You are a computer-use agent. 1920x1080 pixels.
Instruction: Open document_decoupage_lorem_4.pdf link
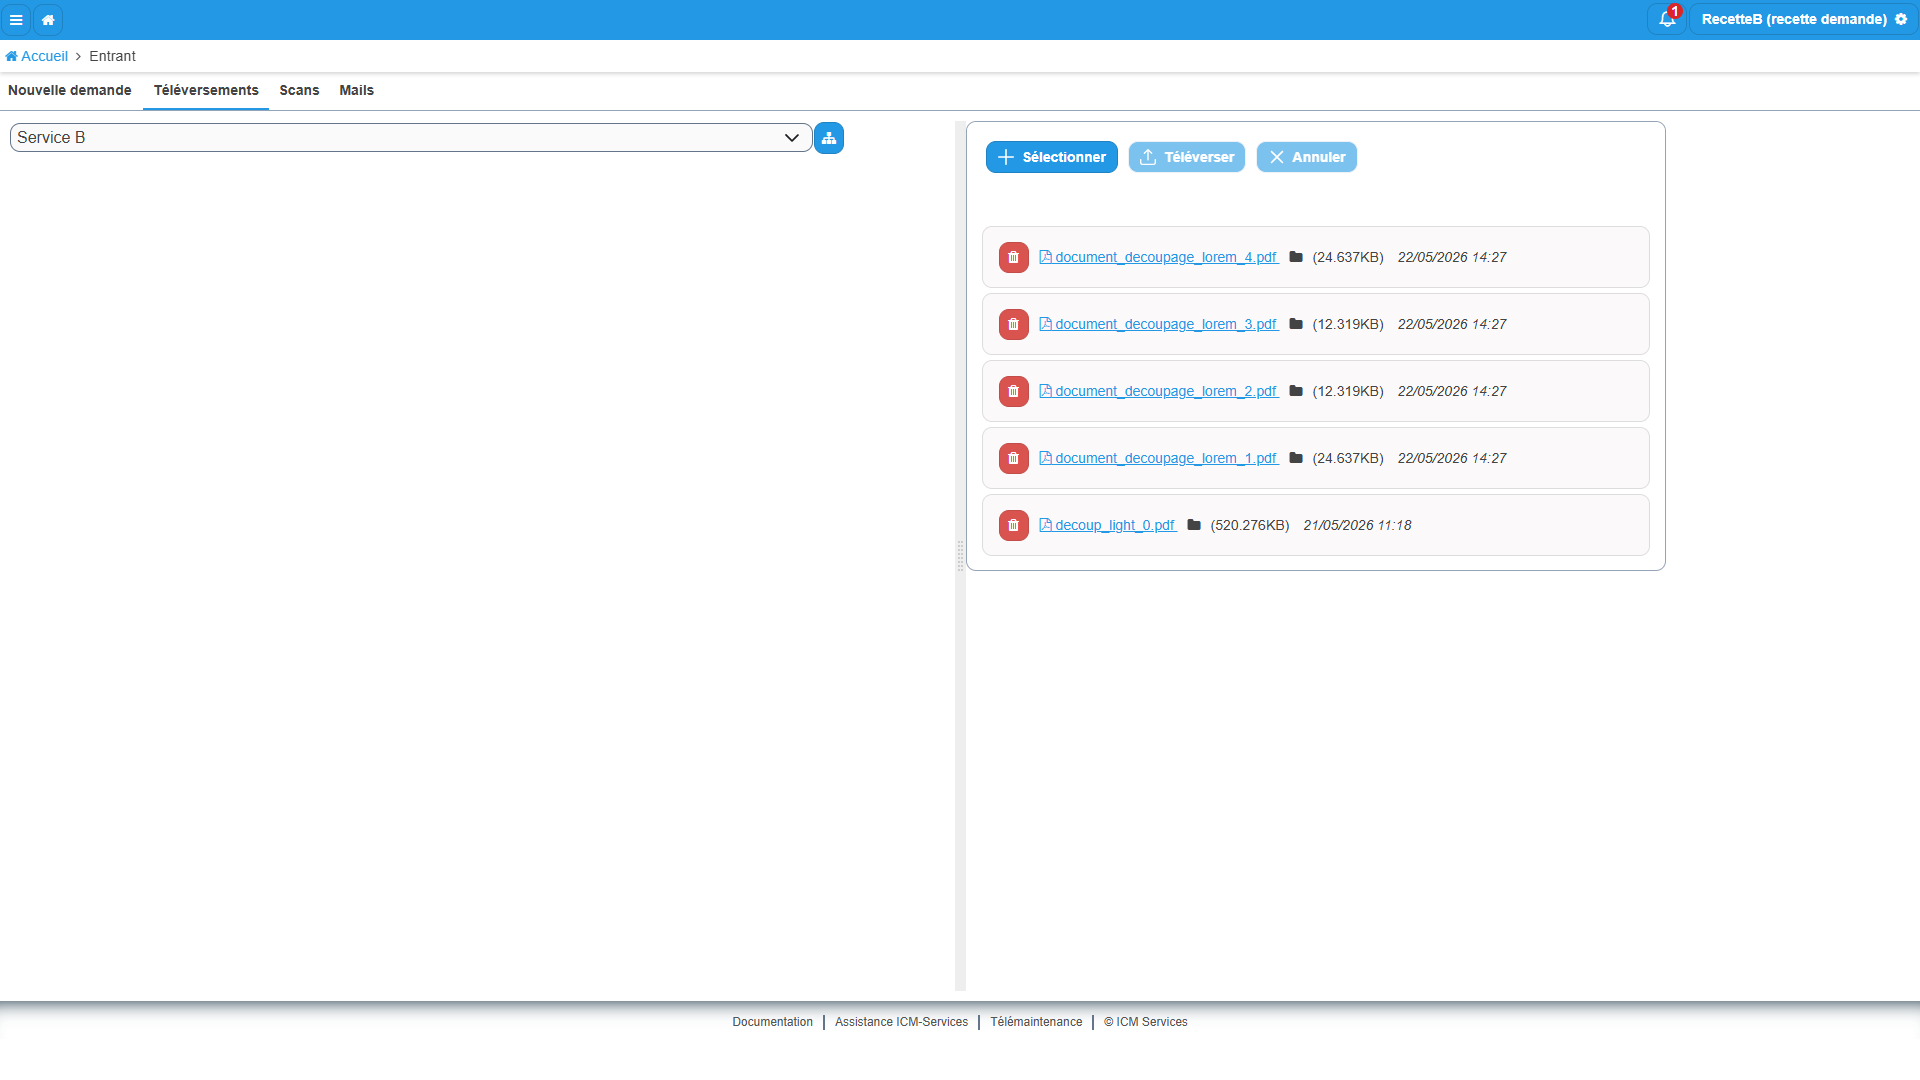[1159, 257]
